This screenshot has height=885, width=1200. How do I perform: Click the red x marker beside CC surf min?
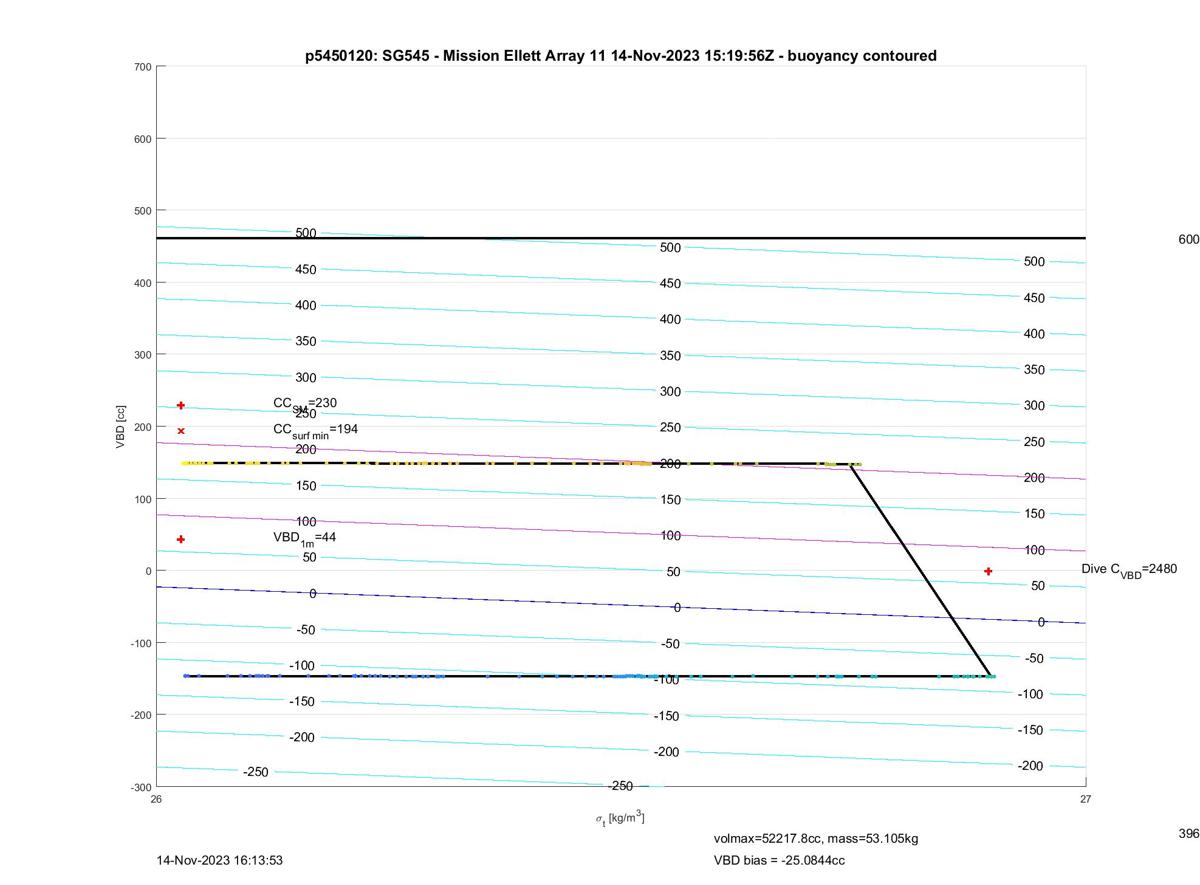181,431
